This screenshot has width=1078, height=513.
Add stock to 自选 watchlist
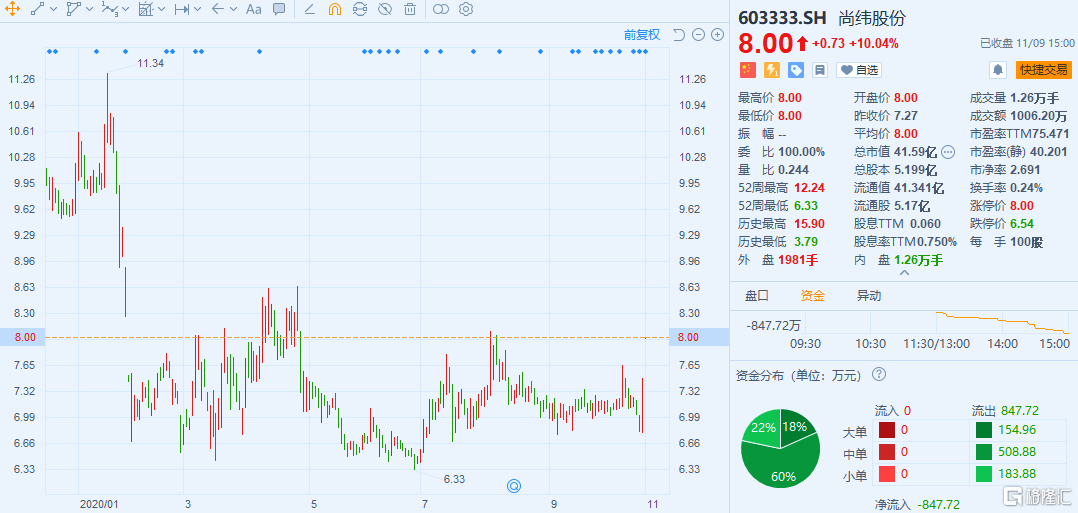coord(859,69)
